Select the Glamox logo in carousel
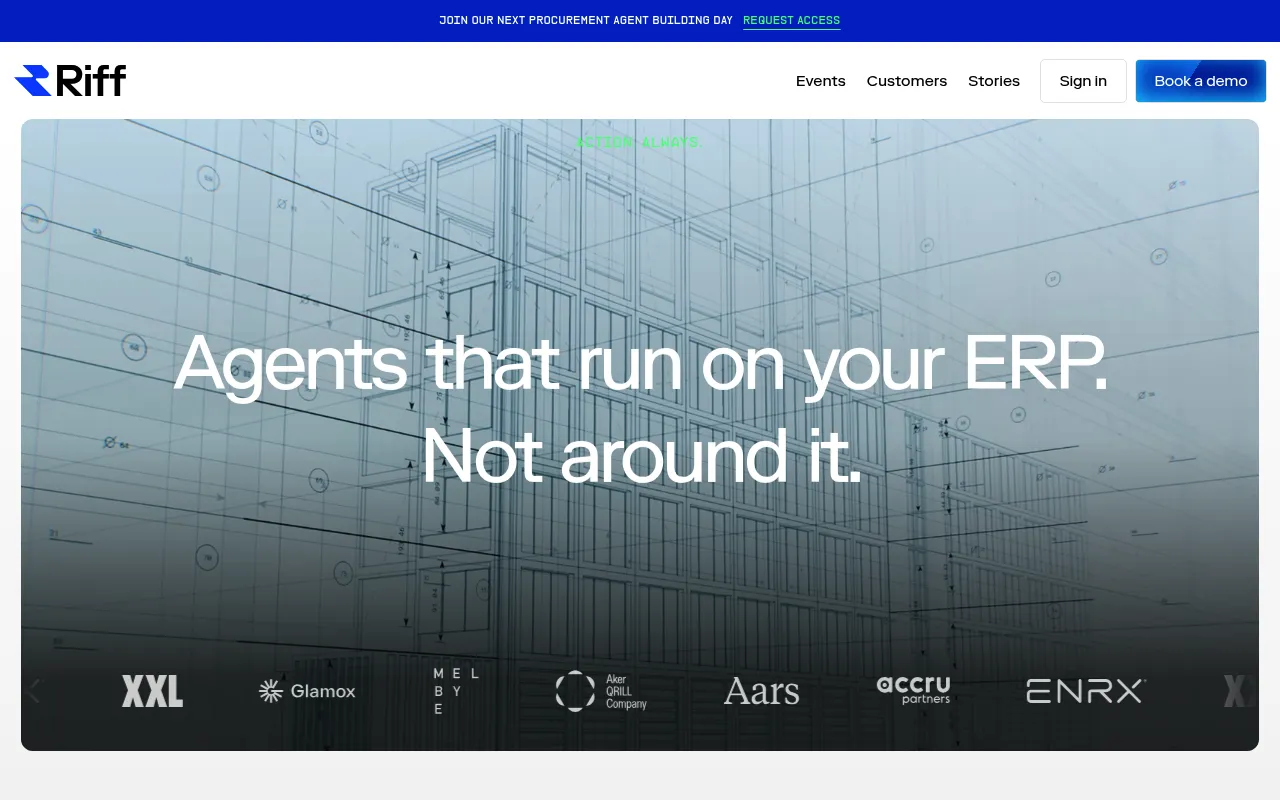Screen dimensions: 1280x800 click(x=307, y=691)
